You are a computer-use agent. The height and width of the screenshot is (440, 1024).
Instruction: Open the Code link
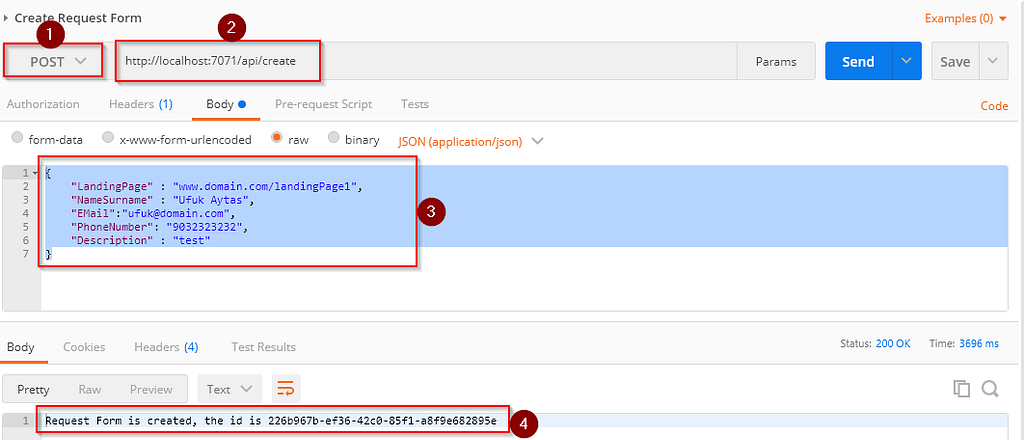[x=994, y=106]
